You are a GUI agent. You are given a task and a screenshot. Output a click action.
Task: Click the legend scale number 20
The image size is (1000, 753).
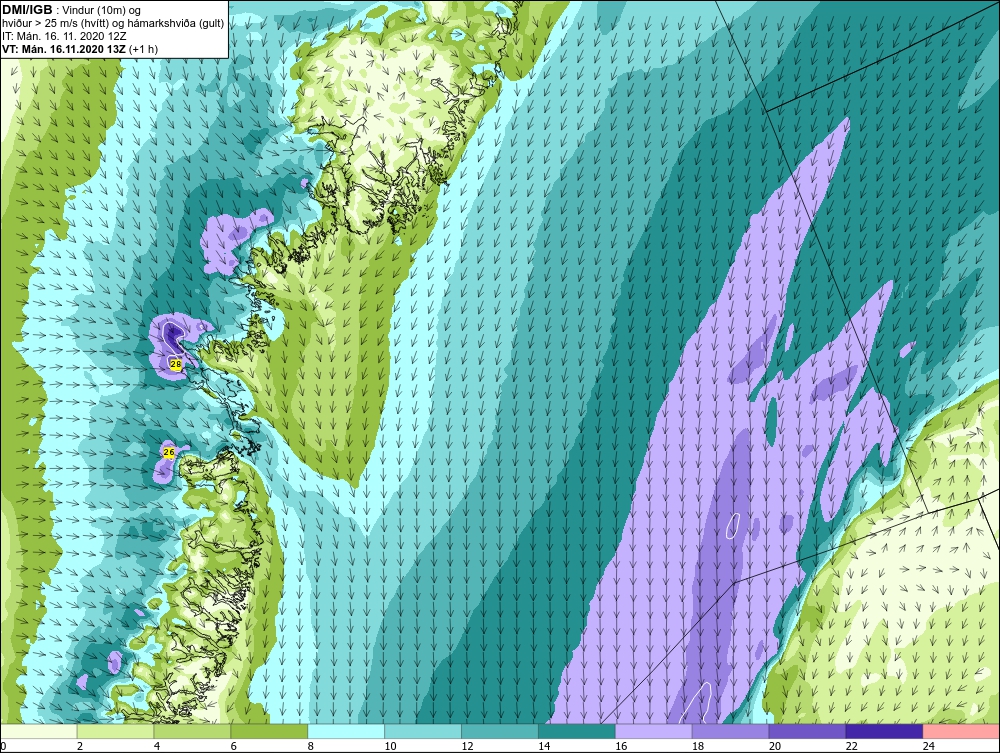(775, 746)
